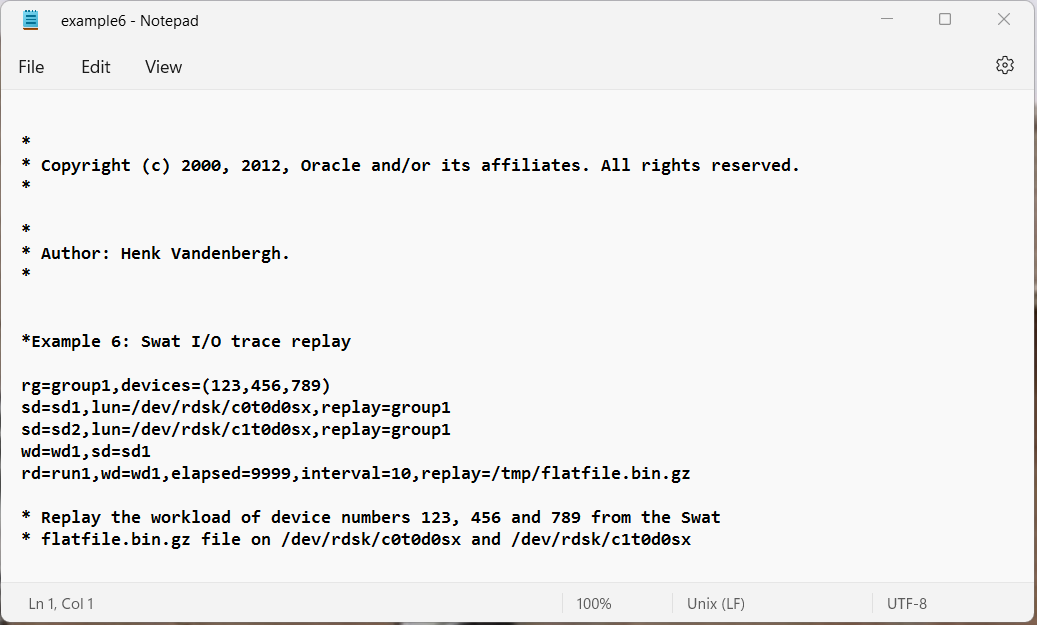
Task: Close the example6 Notepad window
Action: coord(1004,19)
